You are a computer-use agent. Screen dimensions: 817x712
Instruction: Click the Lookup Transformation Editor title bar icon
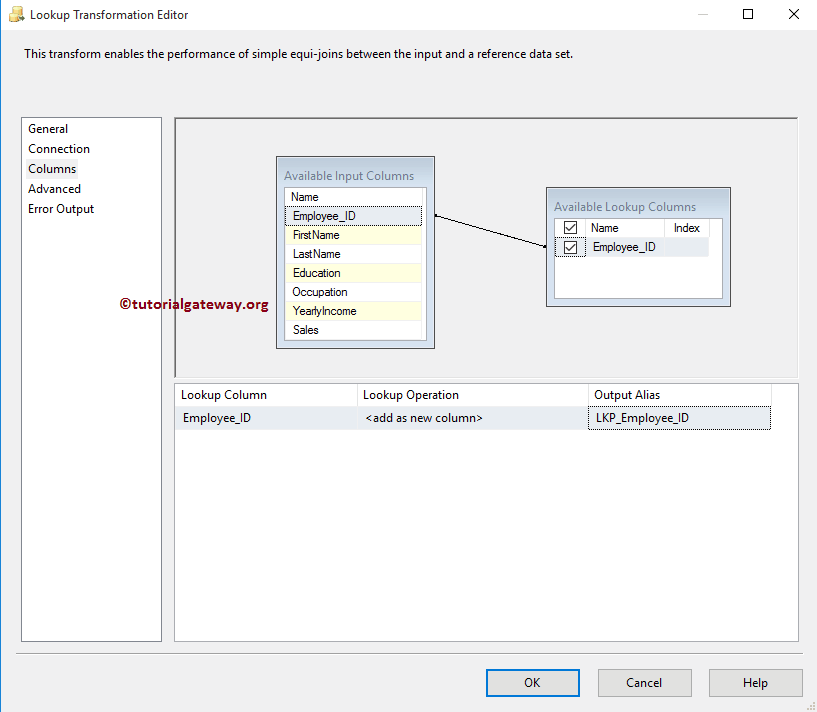tap(18, 14)
